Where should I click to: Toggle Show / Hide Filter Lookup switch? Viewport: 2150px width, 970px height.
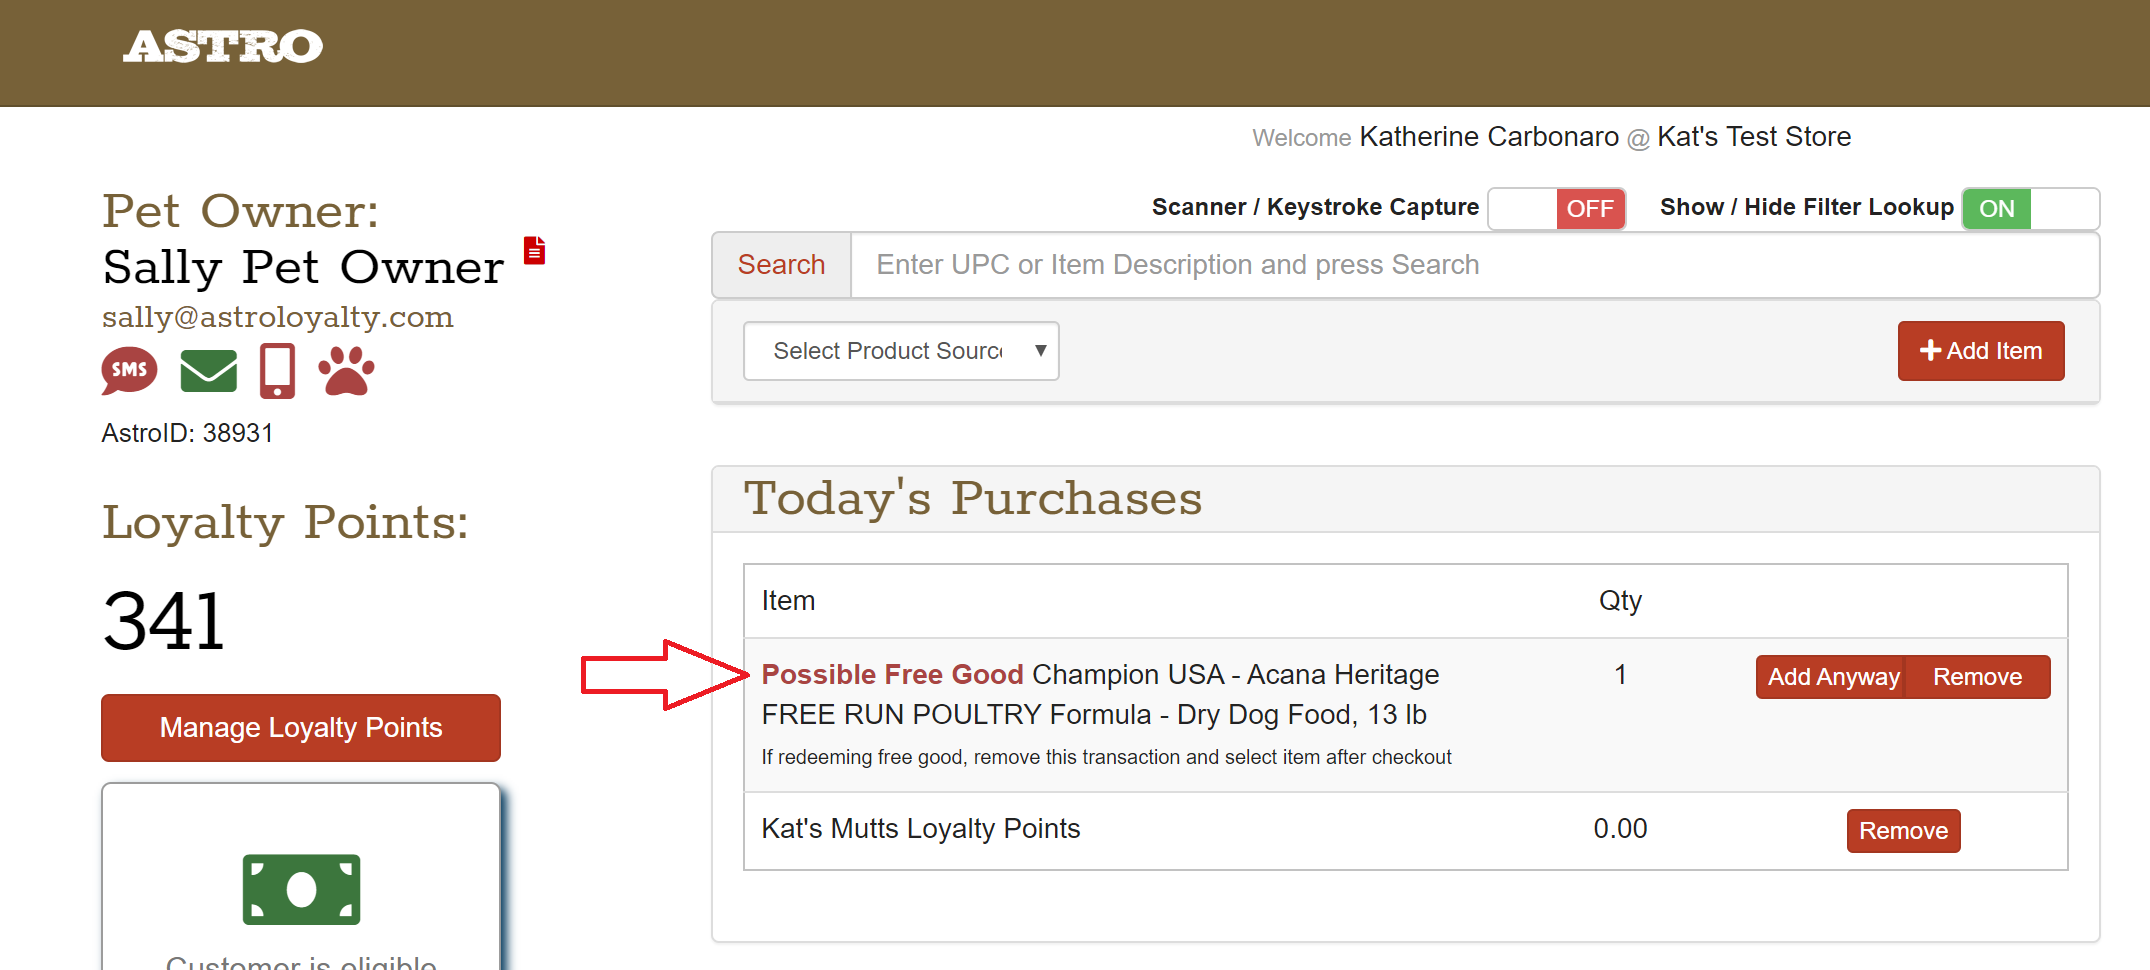point(2030,209)
